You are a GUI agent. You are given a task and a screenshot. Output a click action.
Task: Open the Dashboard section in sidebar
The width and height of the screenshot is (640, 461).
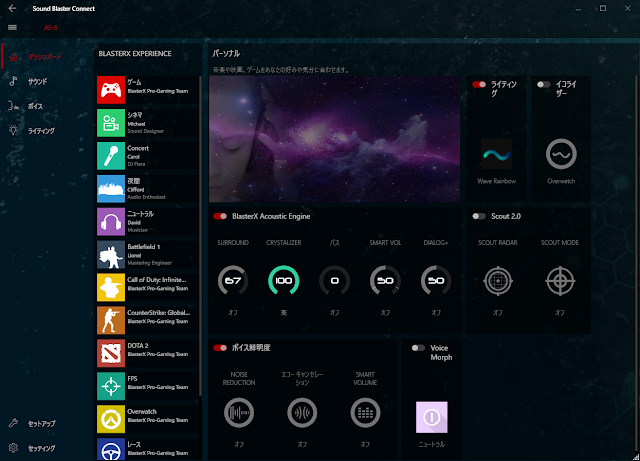pos(47,57)
